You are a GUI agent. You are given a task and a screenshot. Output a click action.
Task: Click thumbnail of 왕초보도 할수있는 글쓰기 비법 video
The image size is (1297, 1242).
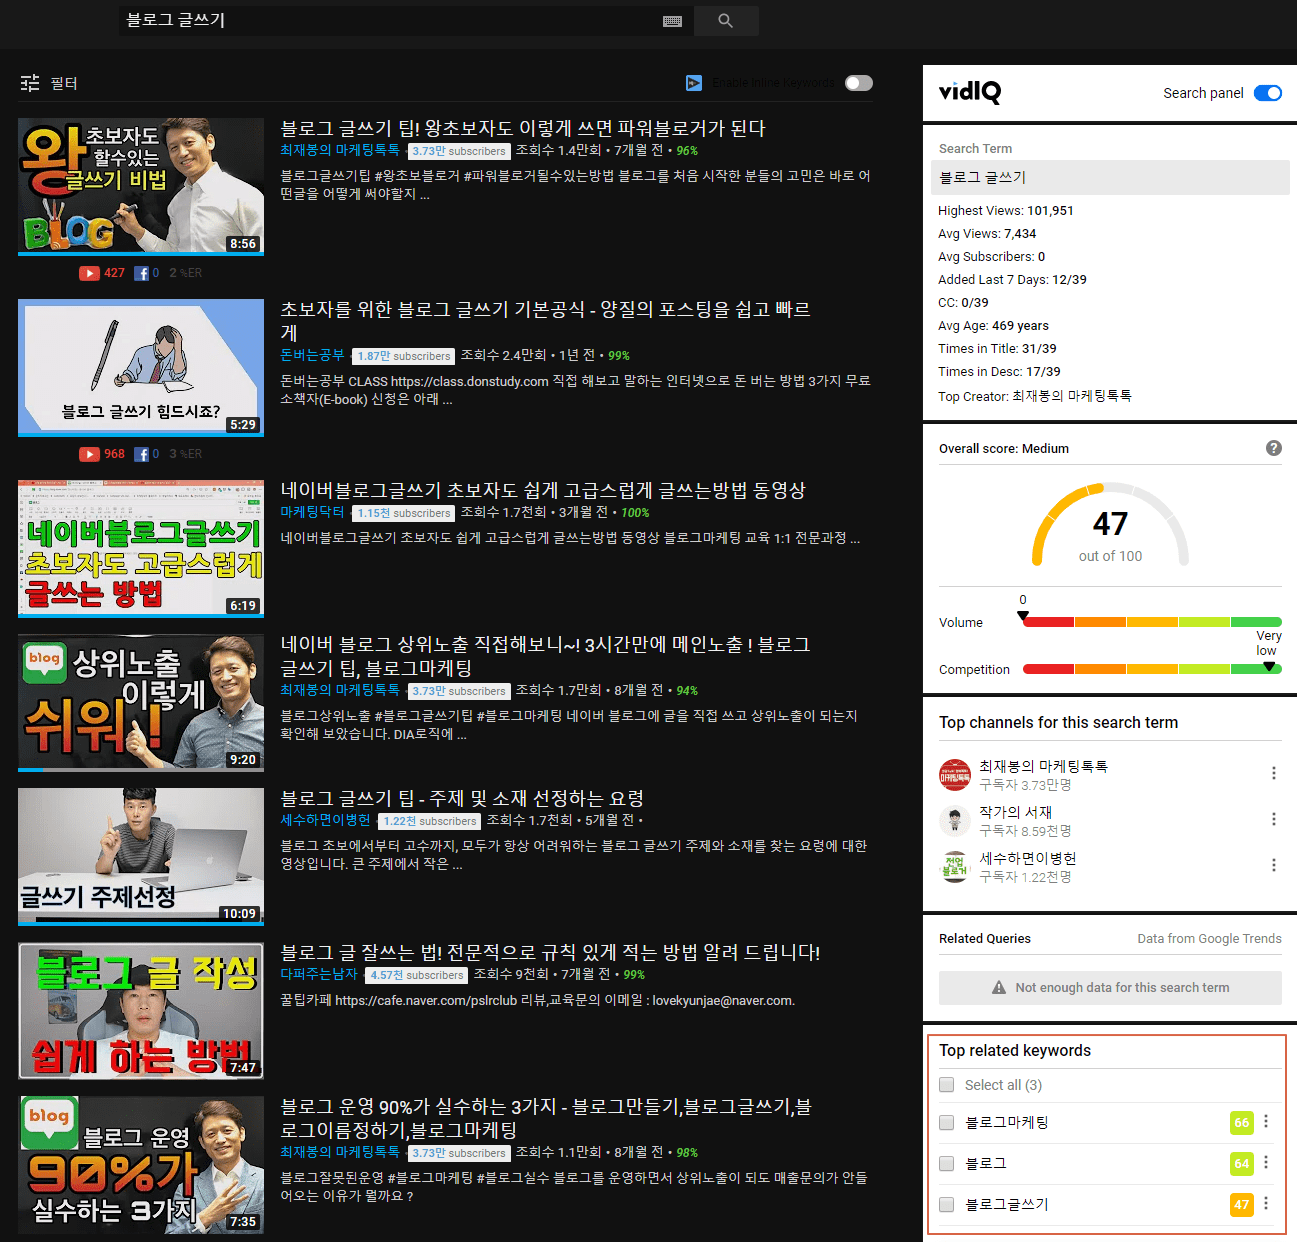point(141,186)
